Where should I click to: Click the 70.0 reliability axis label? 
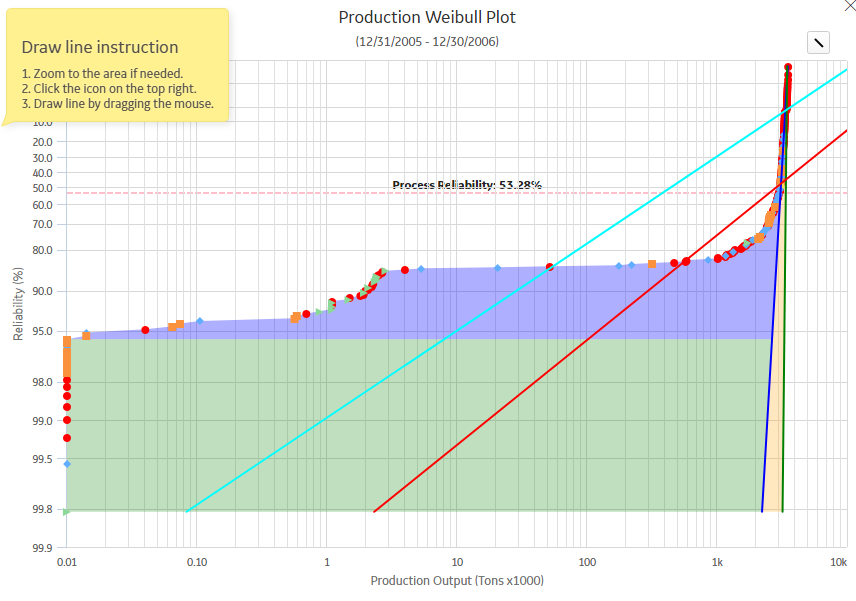tap(43, 224)
